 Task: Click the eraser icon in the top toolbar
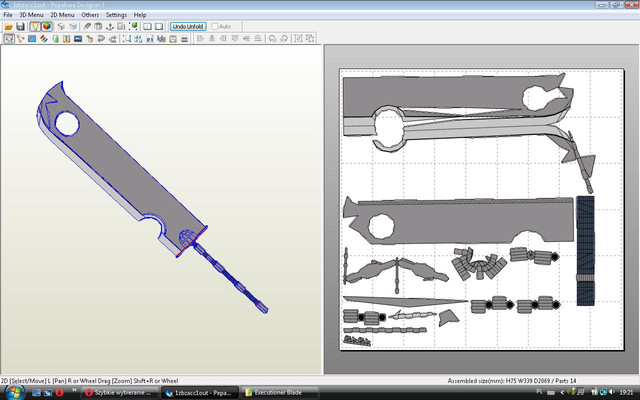pyautogui.click(x=87, y=26)
